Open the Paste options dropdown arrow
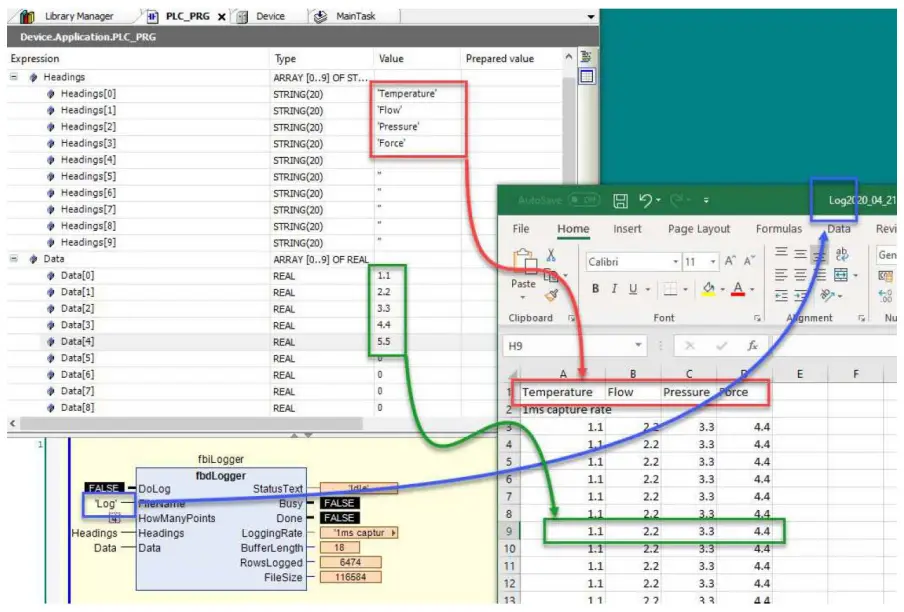The height and width of the screenshot is (612, 904). coord(523,297)
